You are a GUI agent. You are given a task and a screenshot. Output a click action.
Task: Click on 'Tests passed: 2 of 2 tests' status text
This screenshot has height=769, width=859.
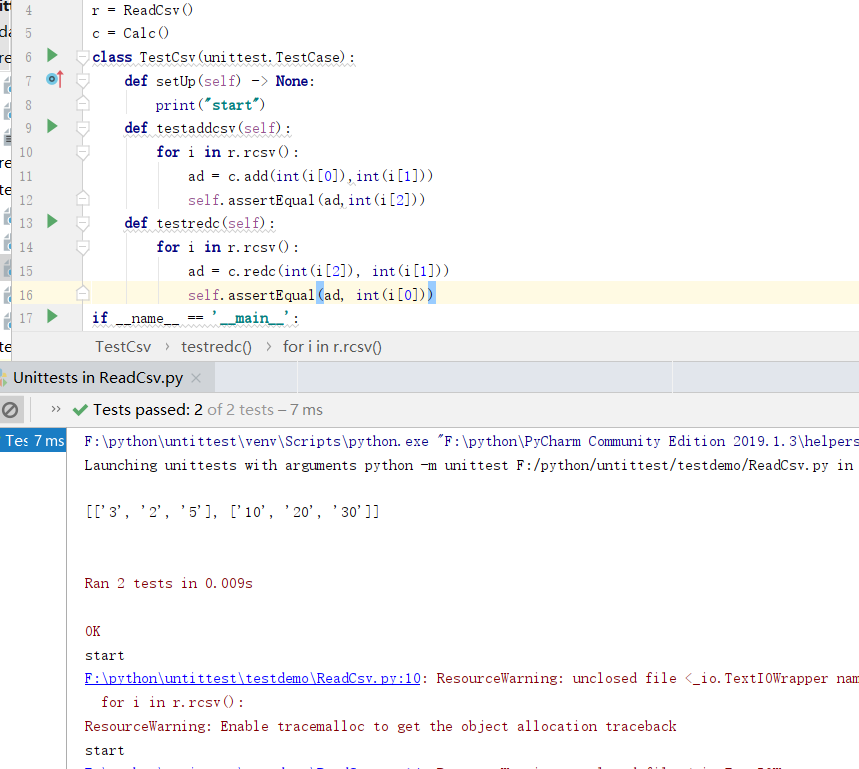(x=183, y=410)
